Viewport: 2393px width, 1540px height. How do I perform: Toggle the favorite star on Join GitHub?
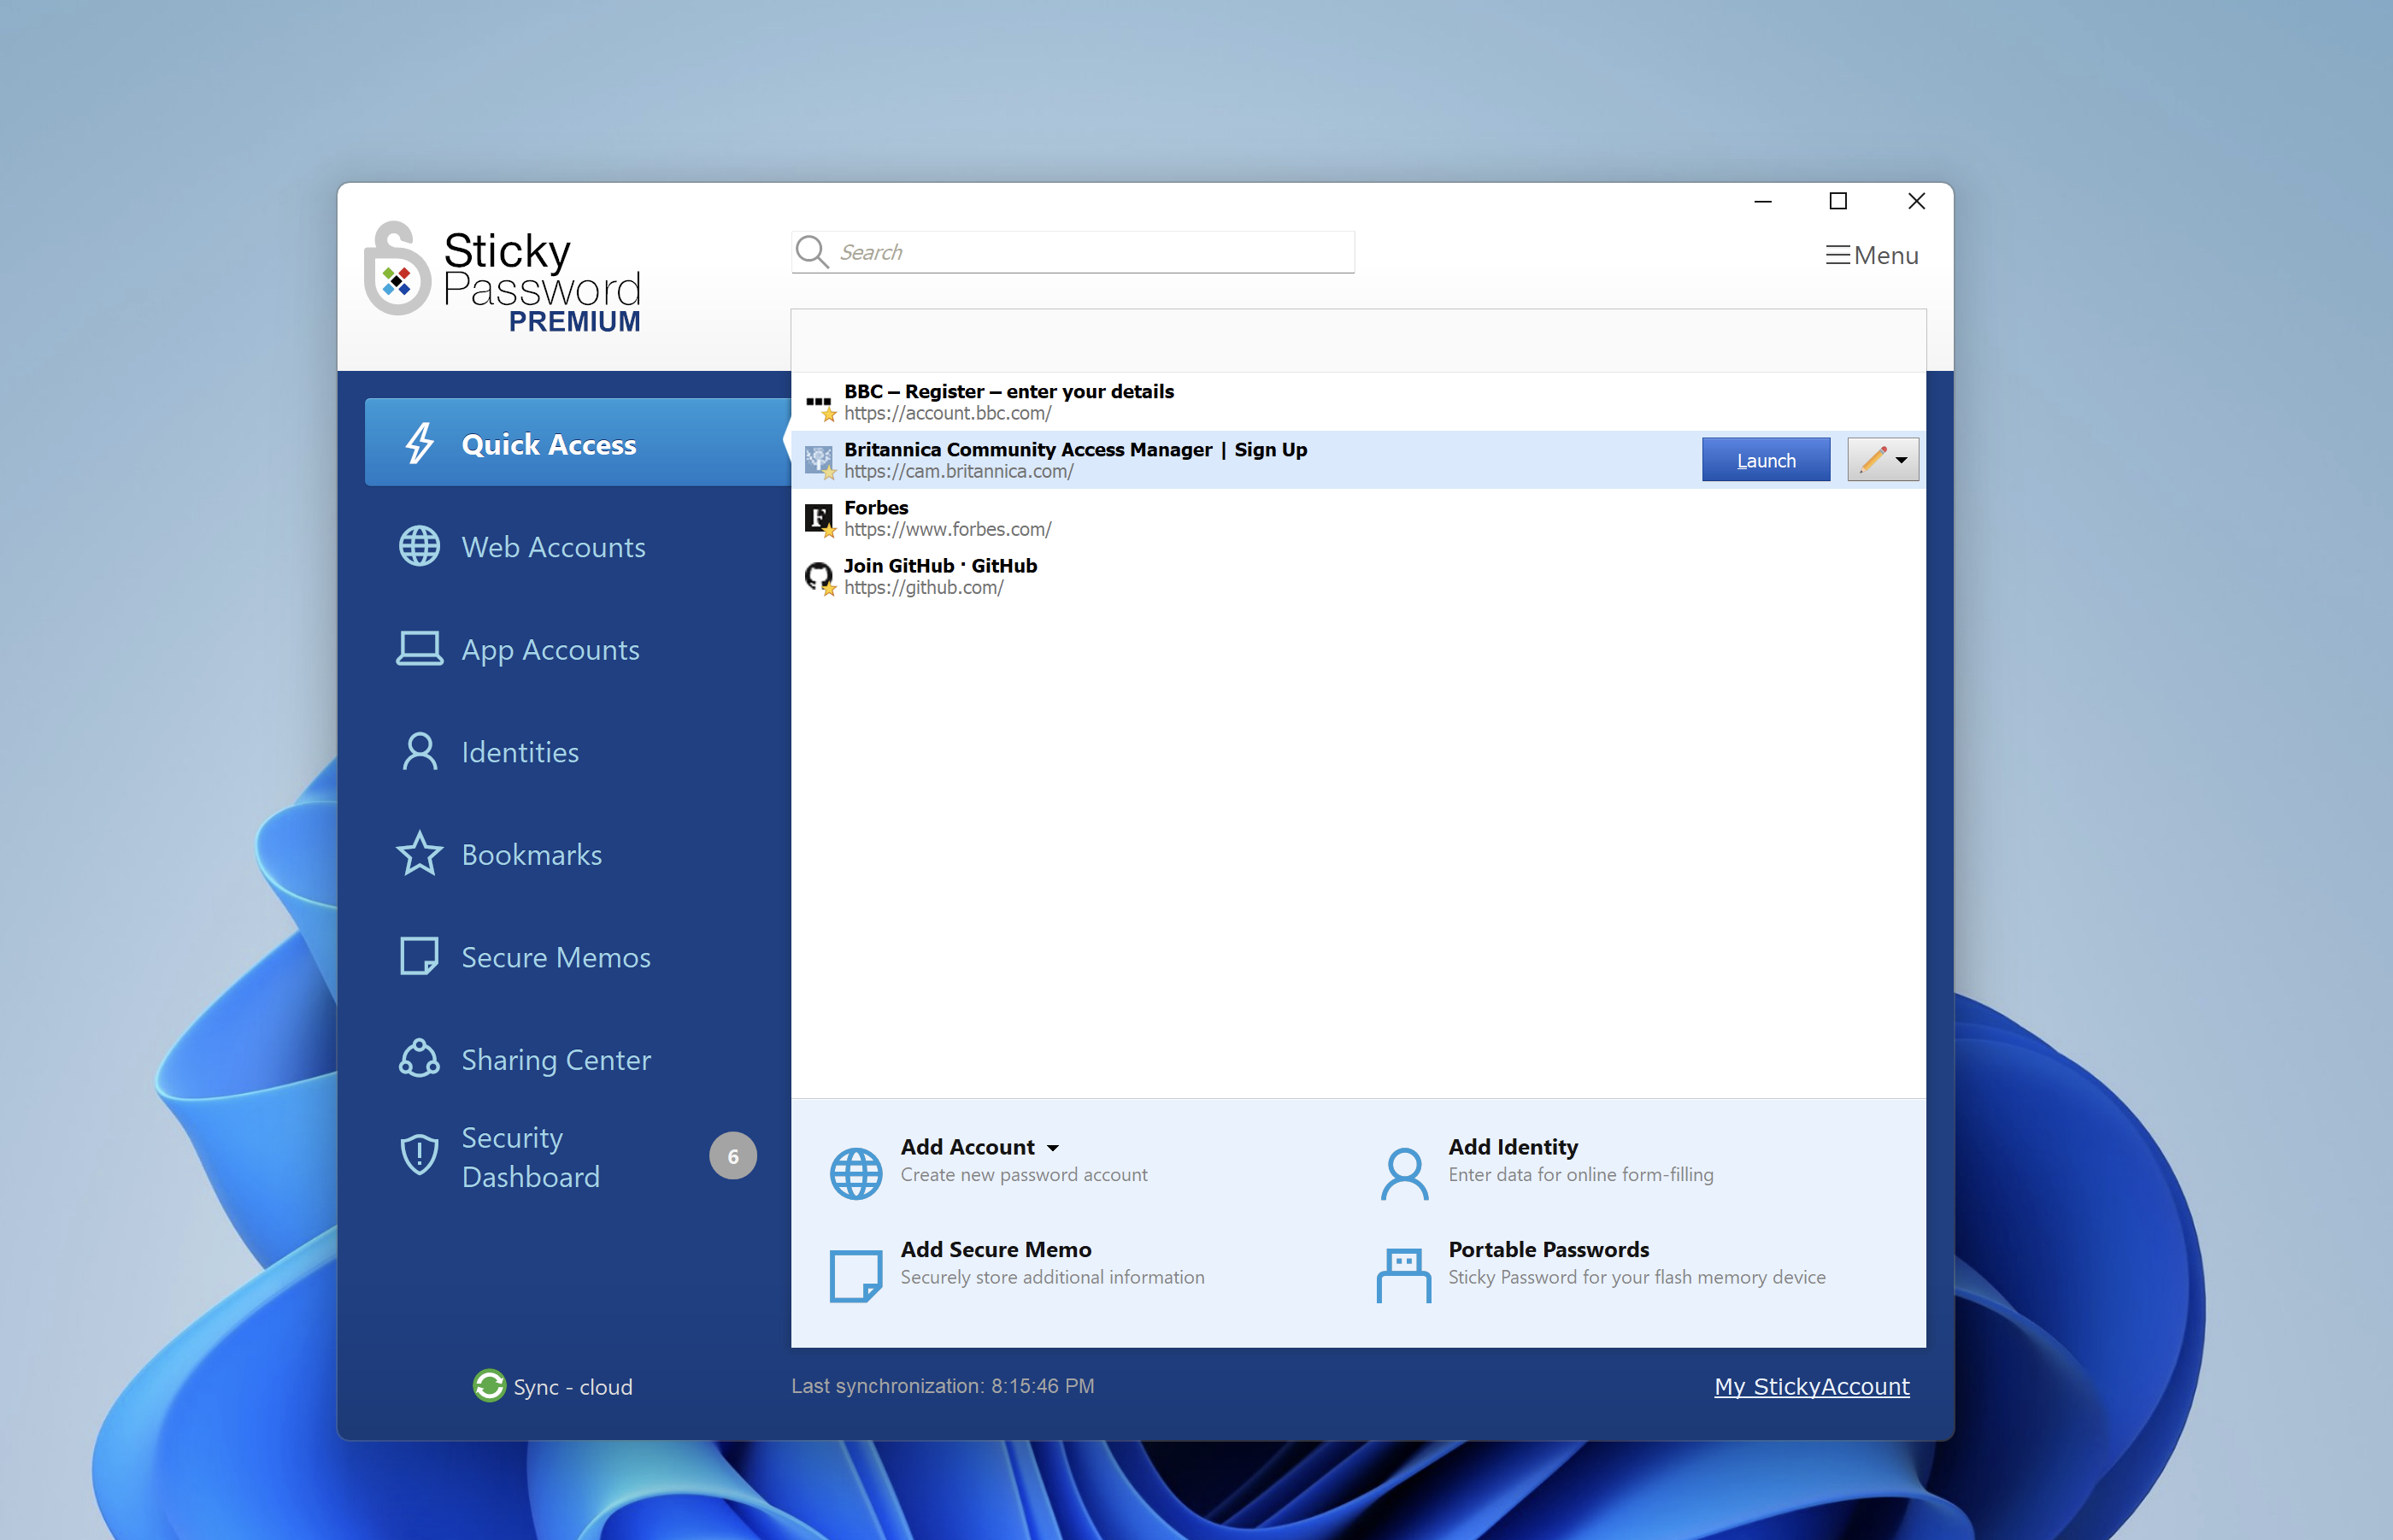(x=828, y=590)
